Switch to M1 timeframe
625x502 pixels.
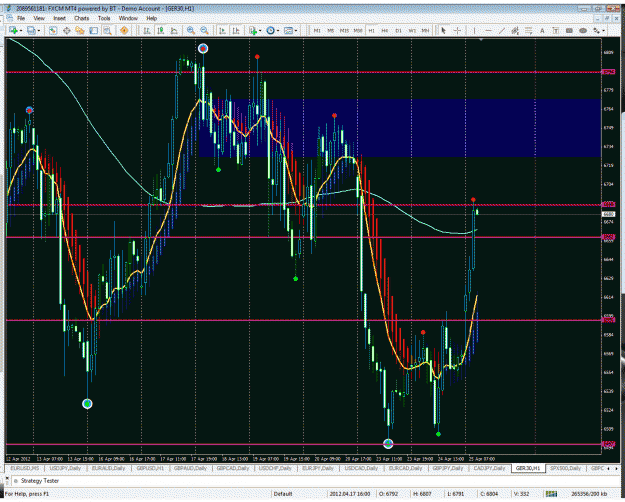pyautogui.click(x=317, y=31)
